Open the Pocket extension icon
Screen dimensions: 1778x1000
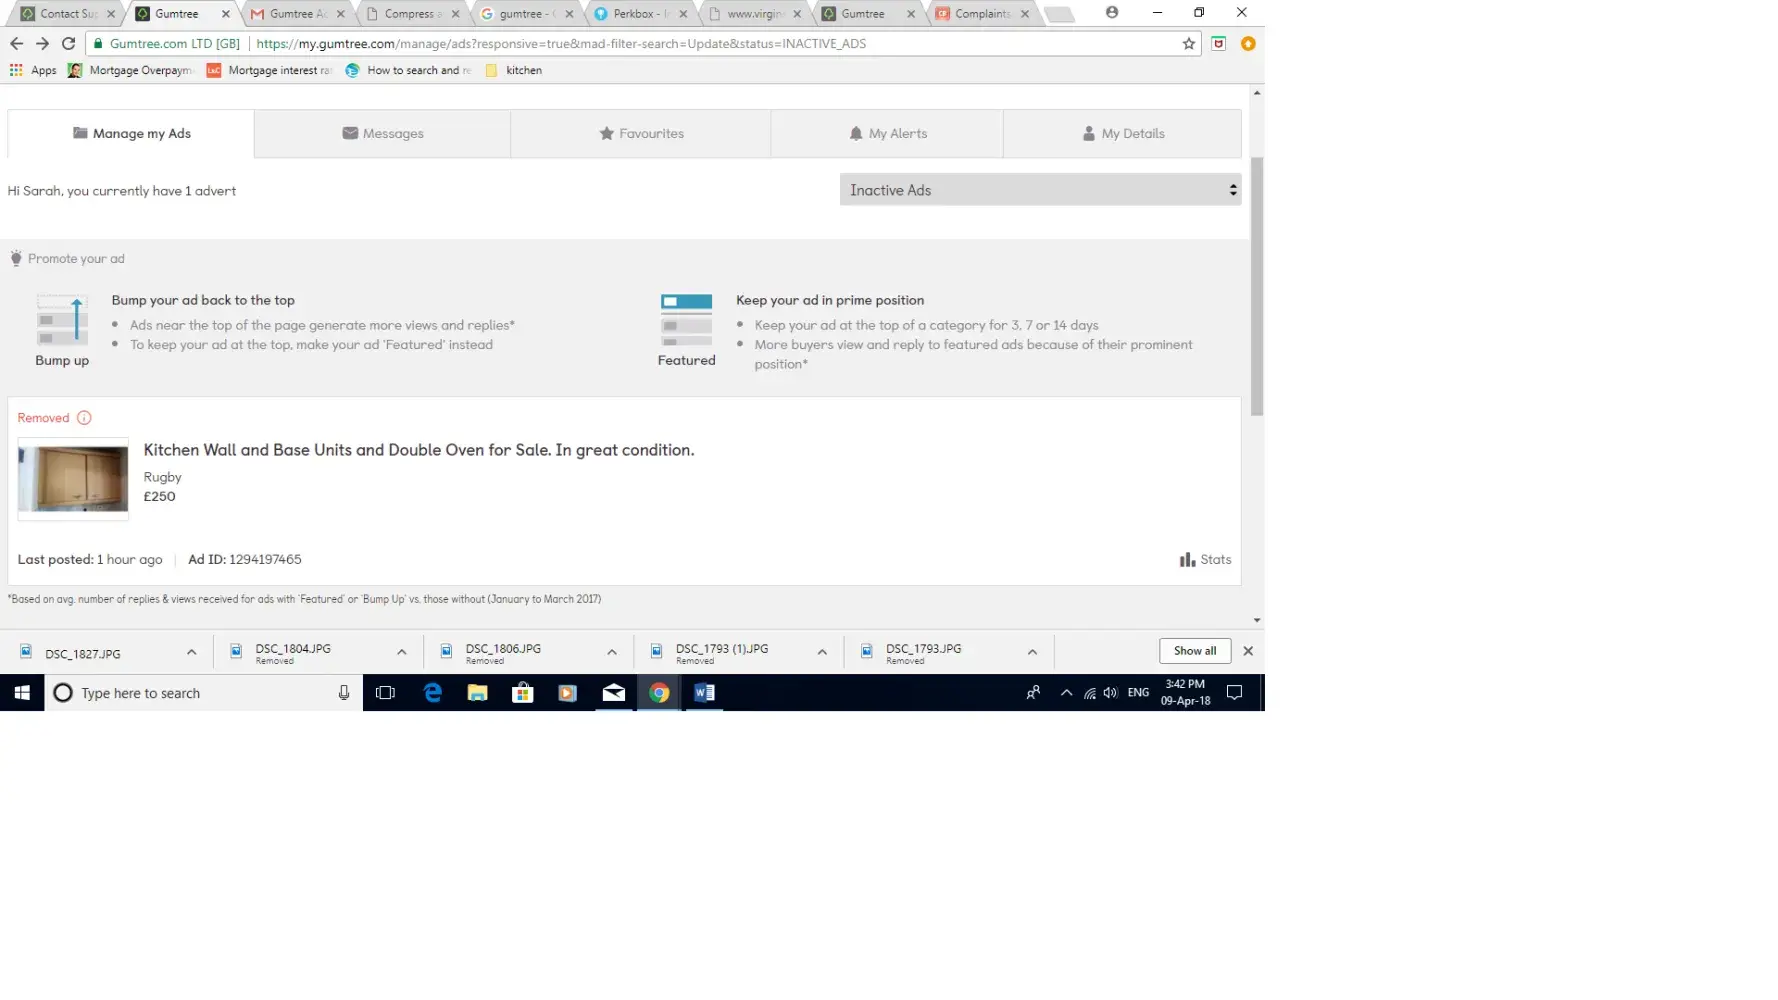(x=1218, y=44)
